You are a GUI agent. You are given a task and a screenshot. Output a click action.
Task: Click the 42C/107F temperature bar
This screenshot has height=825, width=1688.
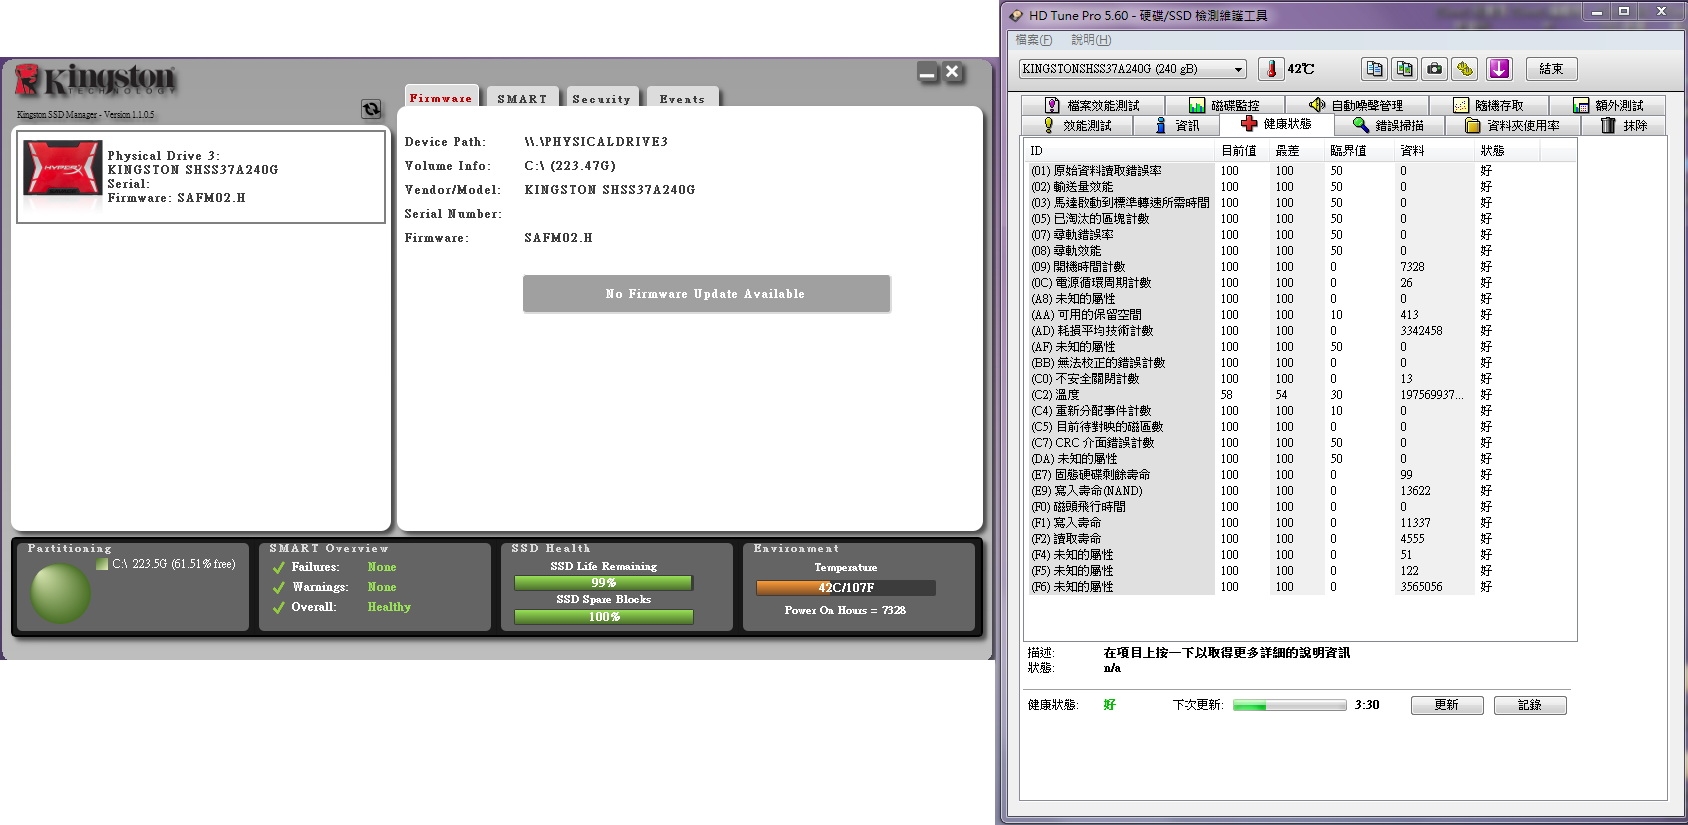(x=846, y=588)
